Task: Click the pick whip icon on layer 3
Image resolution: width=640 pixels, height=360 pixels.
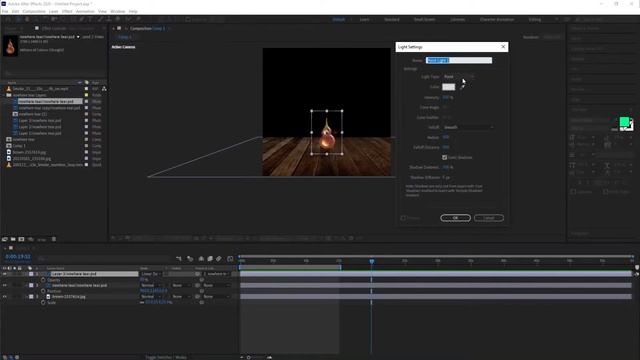Action: [198, 296]
